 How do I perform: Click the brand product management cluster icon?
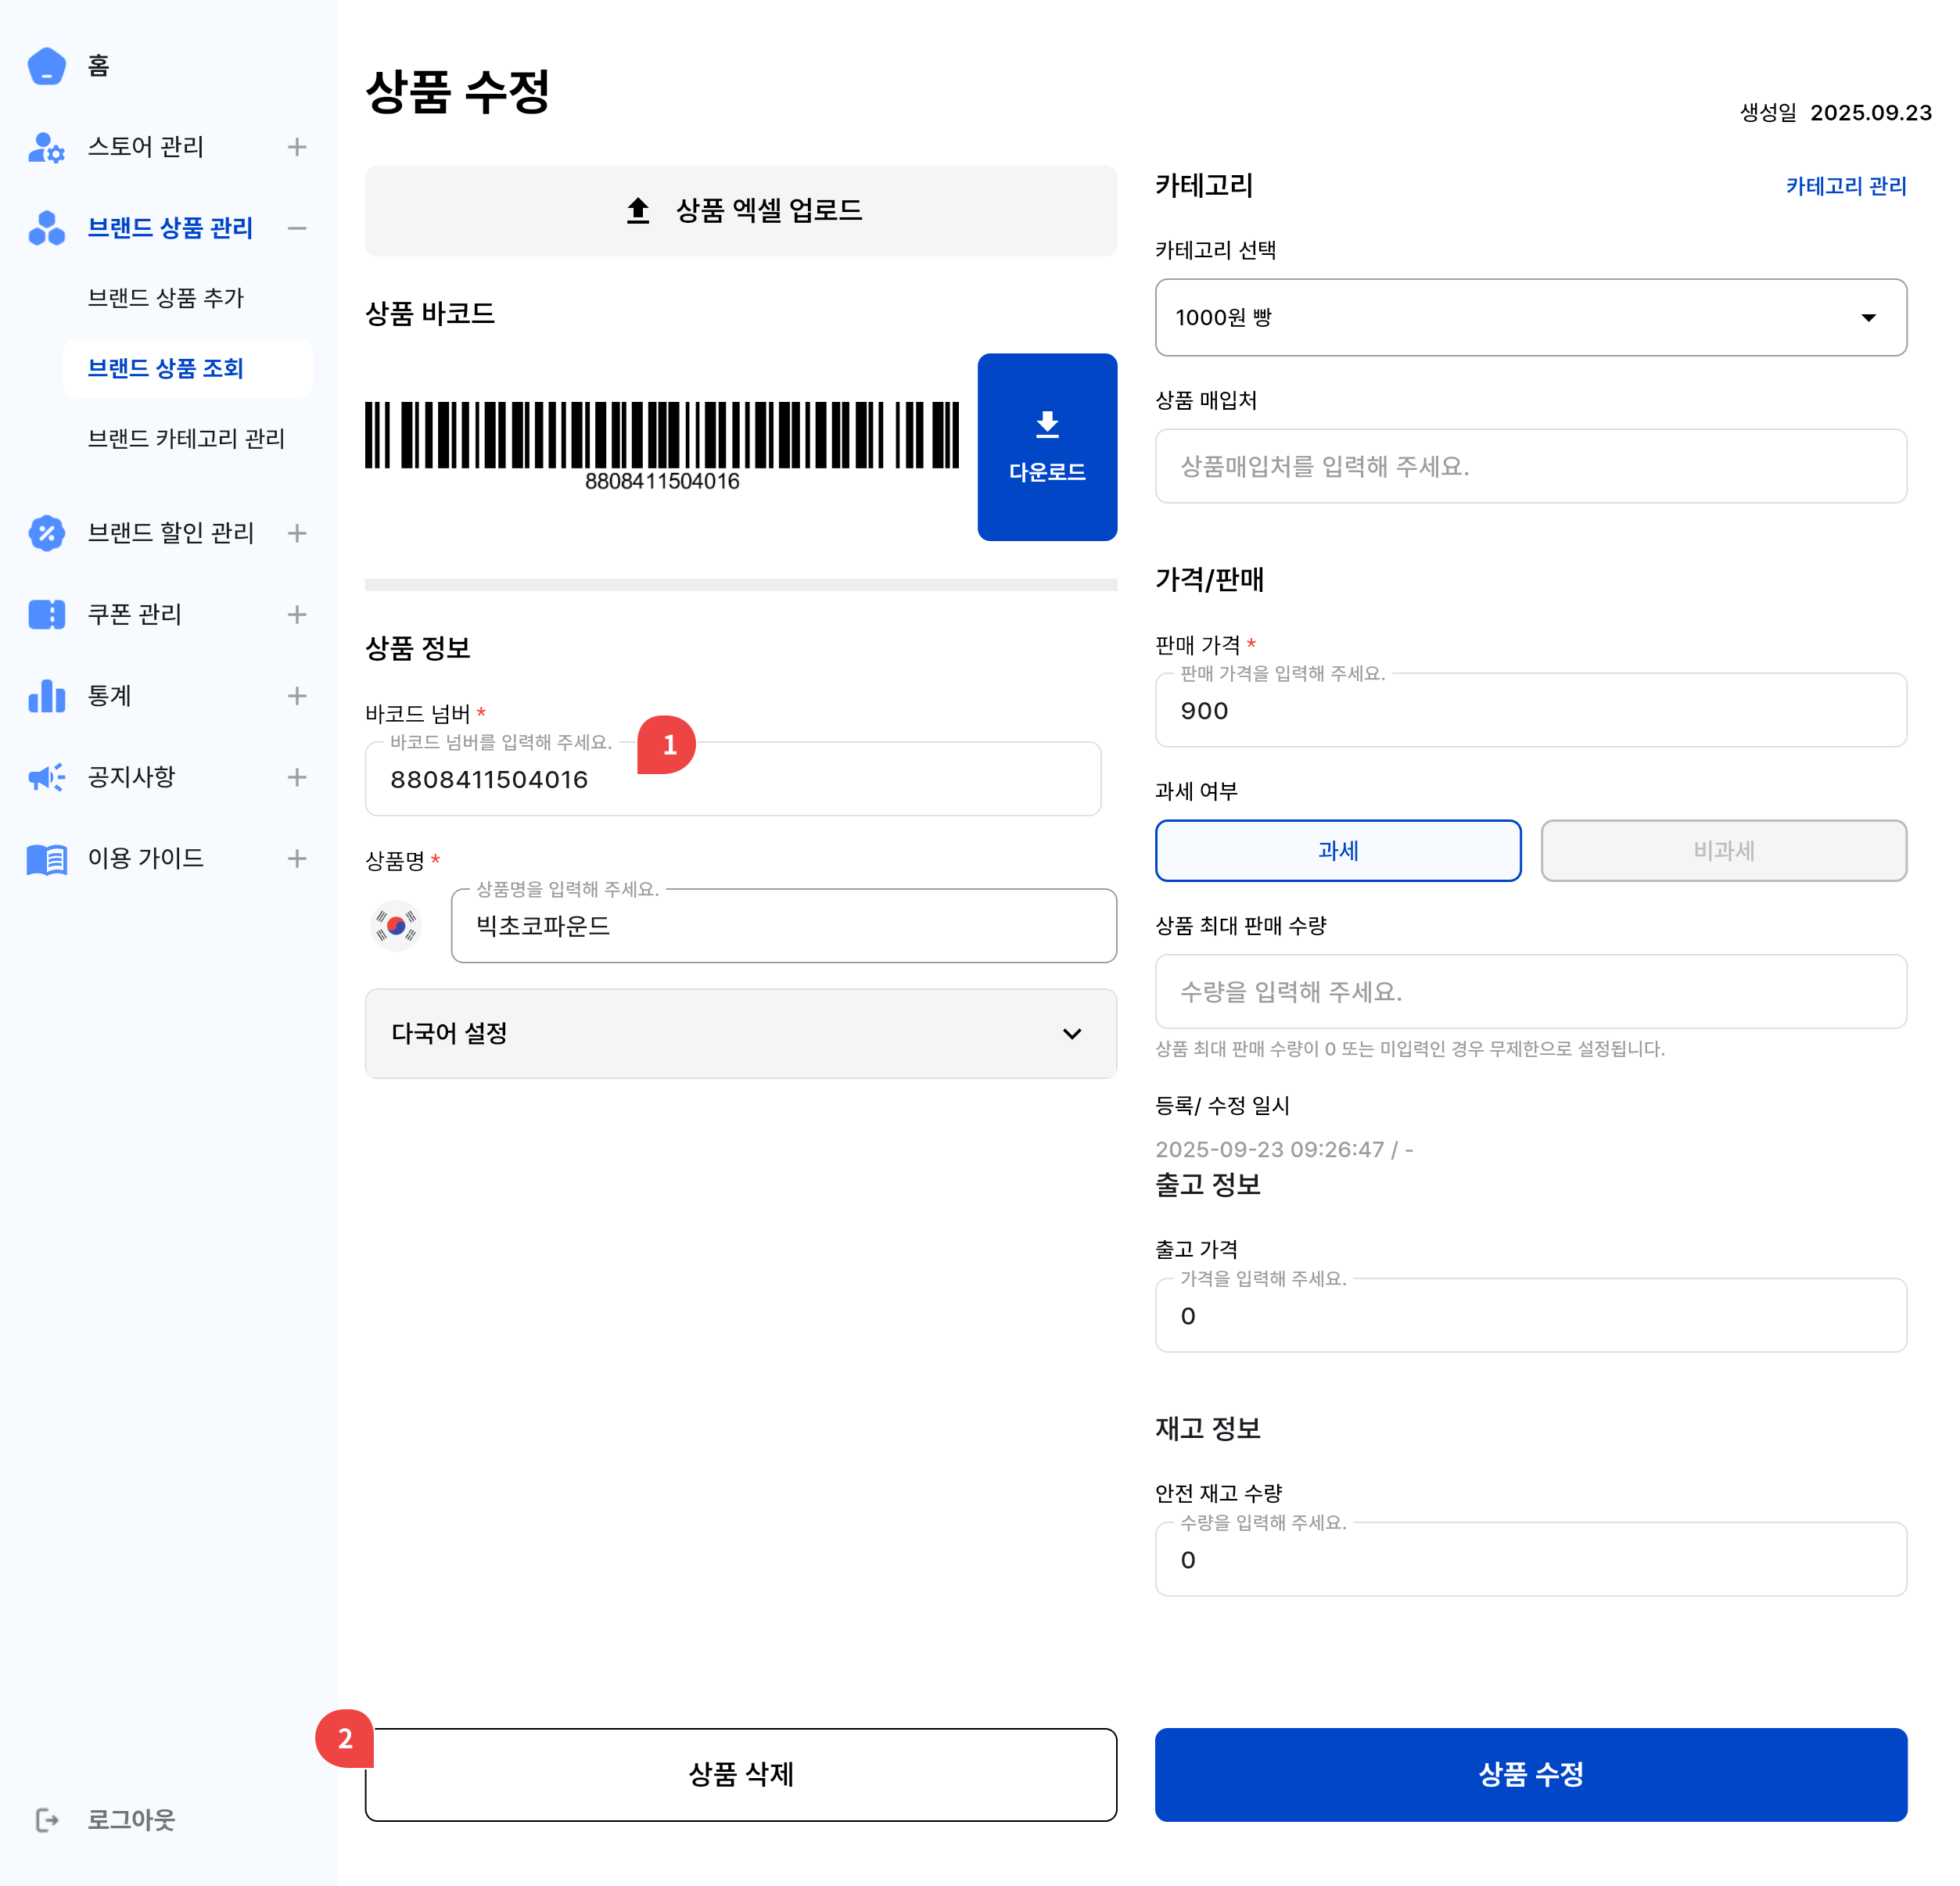click(x=46, y=228)
